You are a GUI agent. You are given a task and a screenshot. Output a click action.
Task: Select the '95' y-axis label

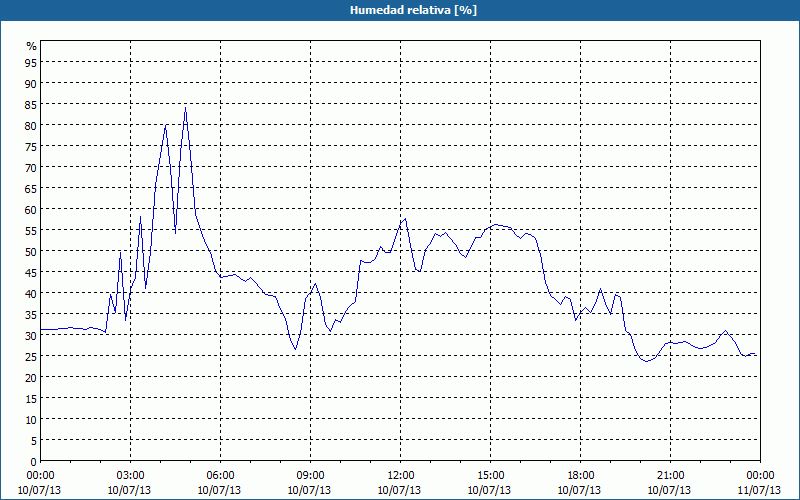(x=31, y=62)
